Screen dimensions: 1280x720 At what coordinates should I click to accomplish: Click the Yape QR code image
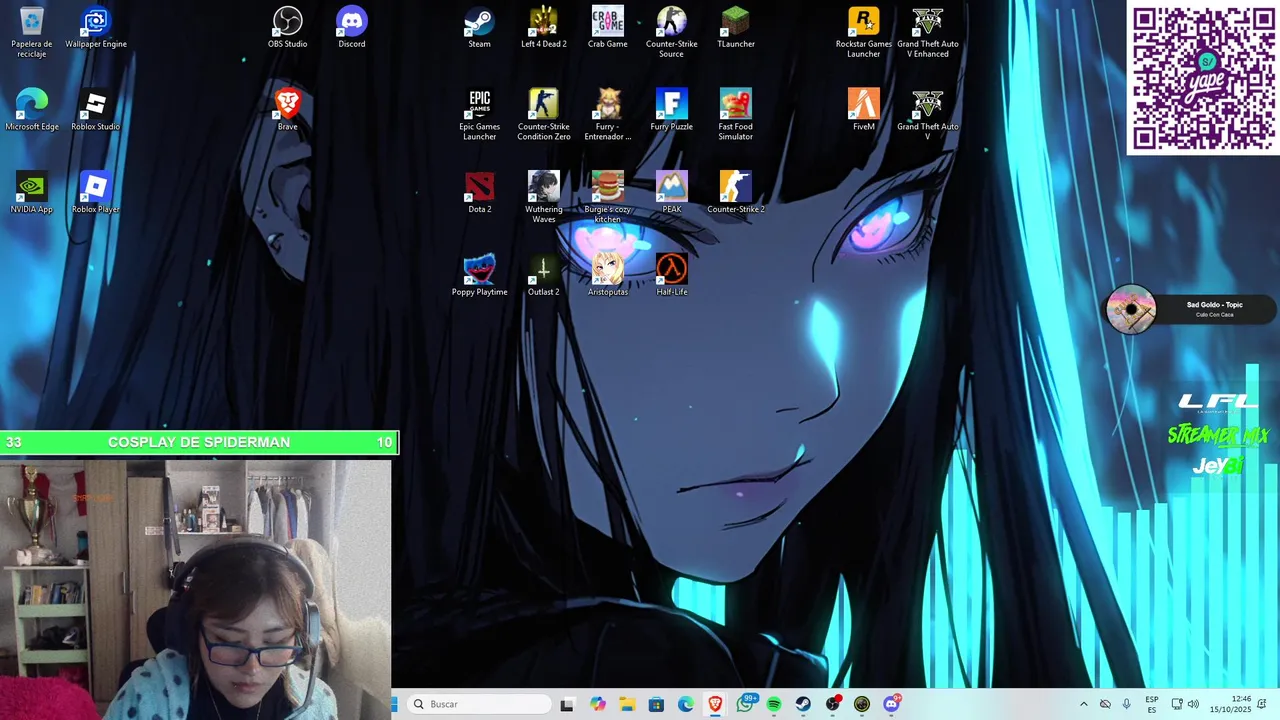point(1203,78)
